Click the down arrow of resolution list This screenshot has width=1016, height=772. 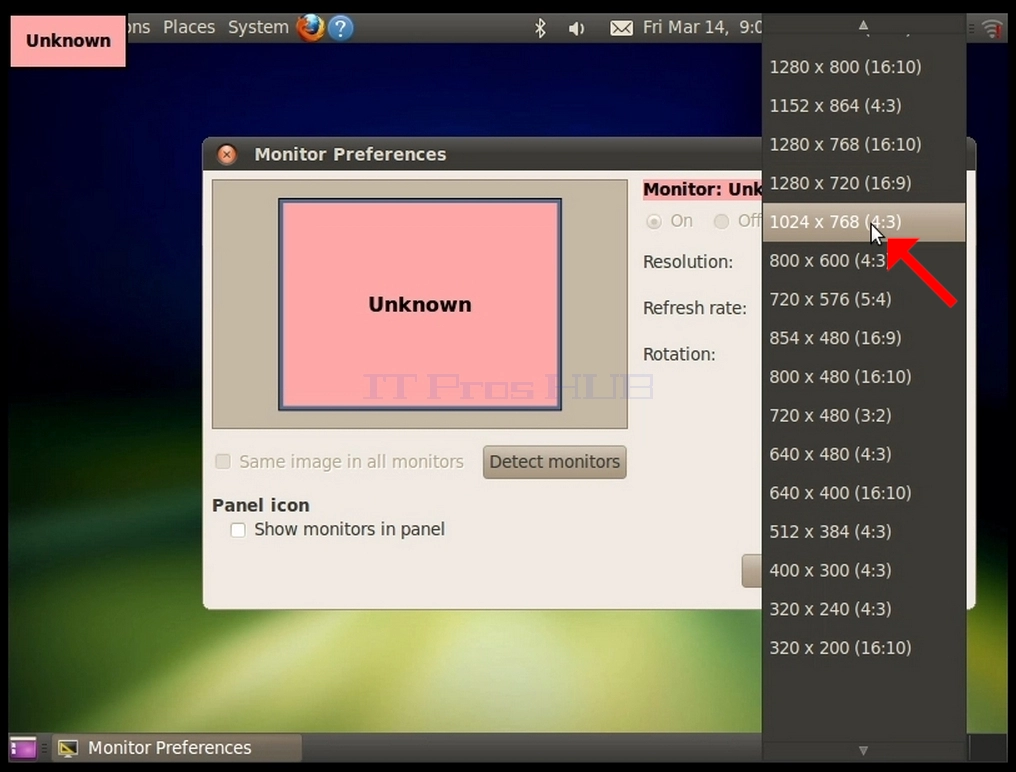coord(863,751)
